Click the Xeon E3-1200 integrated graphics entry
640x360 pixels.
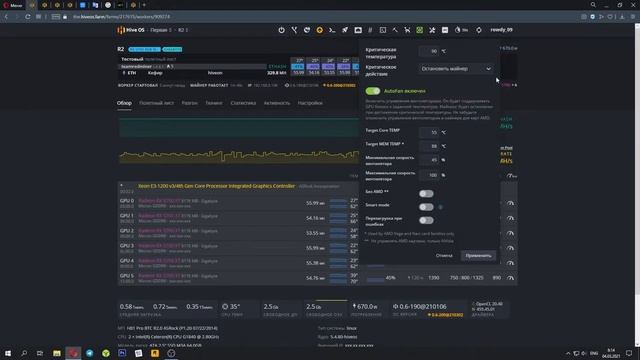[x=216, y=186]
